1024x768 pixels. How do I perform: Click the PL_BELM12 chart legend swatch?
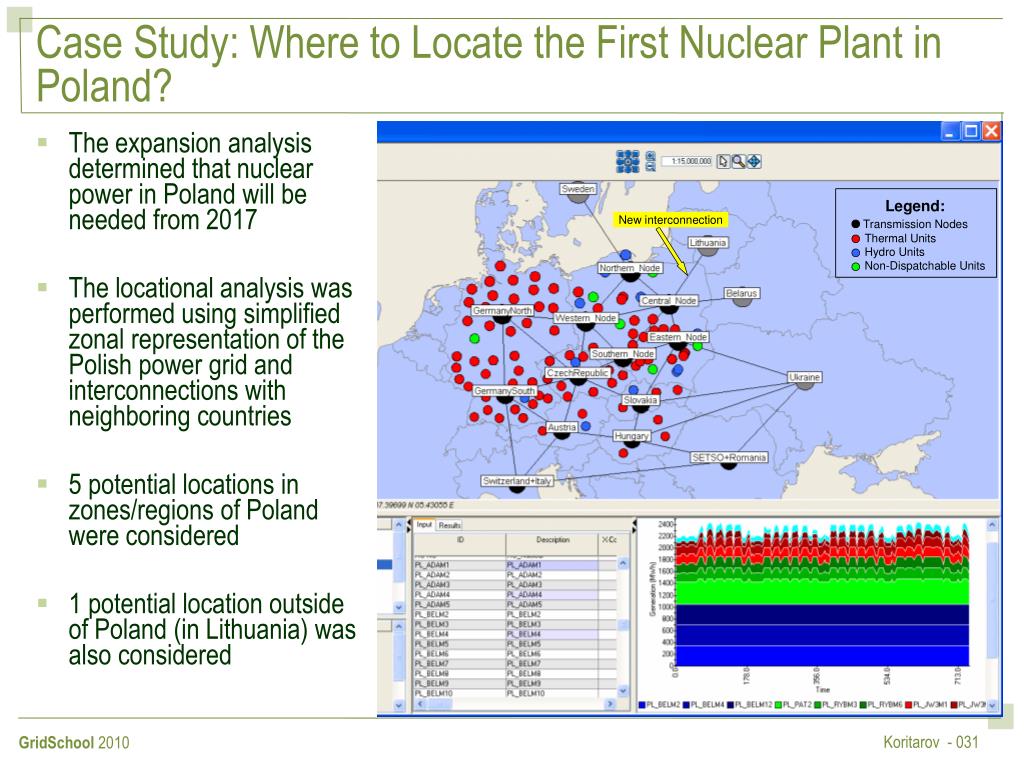tap(730, 705)
